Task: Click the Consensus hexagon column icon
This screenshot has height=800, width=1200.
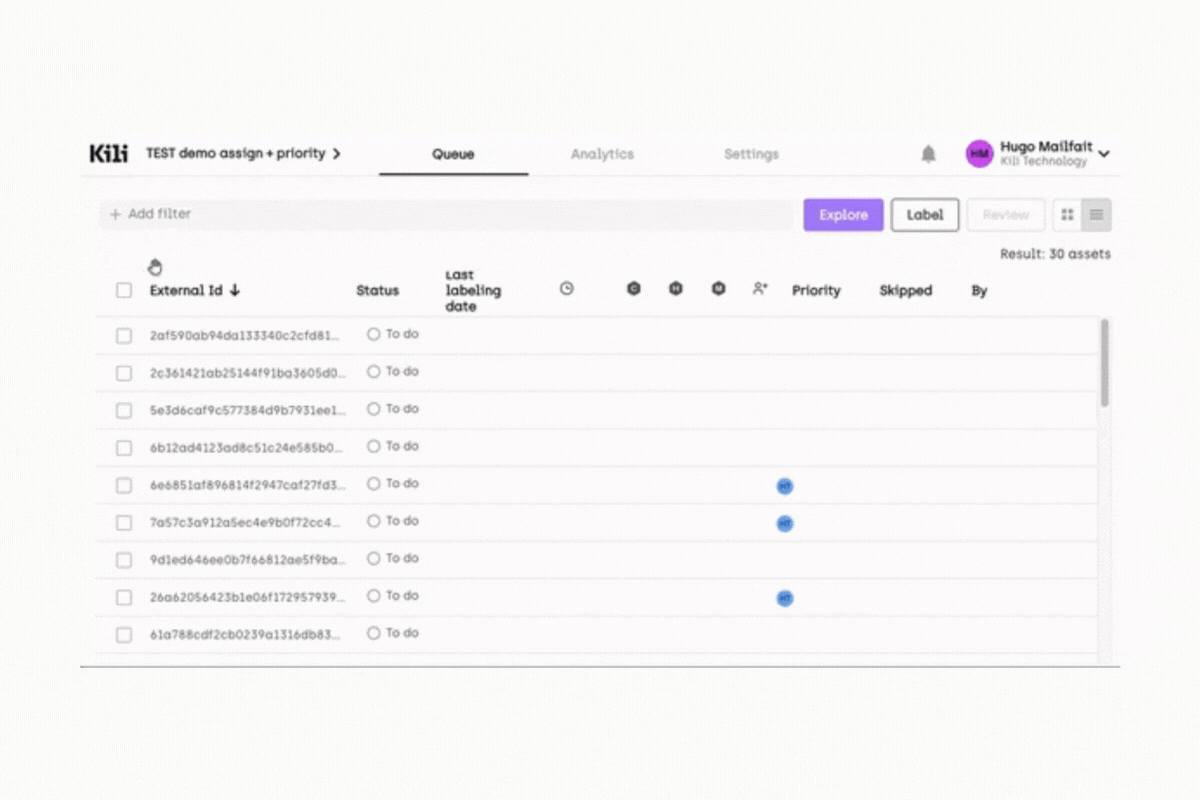Action: click(633, 288)
